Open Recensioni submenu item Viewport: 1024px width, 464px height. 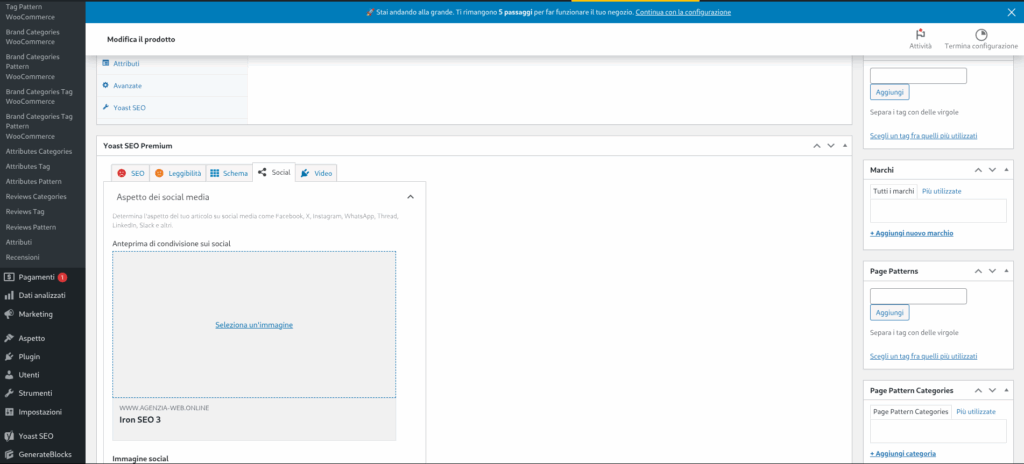pyautogui.click(x=22, y=257)
